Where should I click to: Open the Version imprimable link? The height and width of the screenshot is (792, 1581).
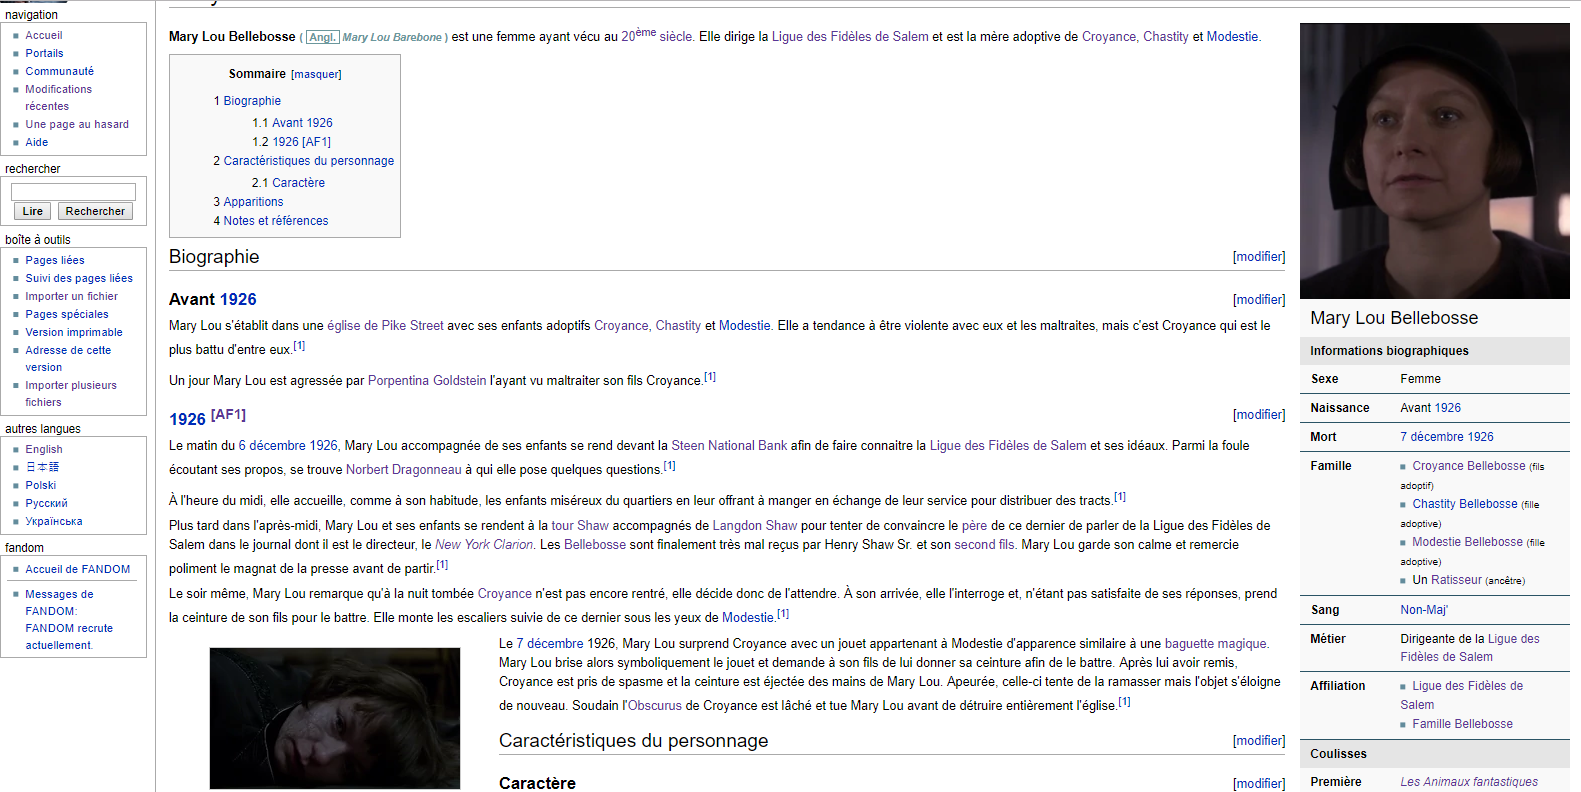(74, 332)
